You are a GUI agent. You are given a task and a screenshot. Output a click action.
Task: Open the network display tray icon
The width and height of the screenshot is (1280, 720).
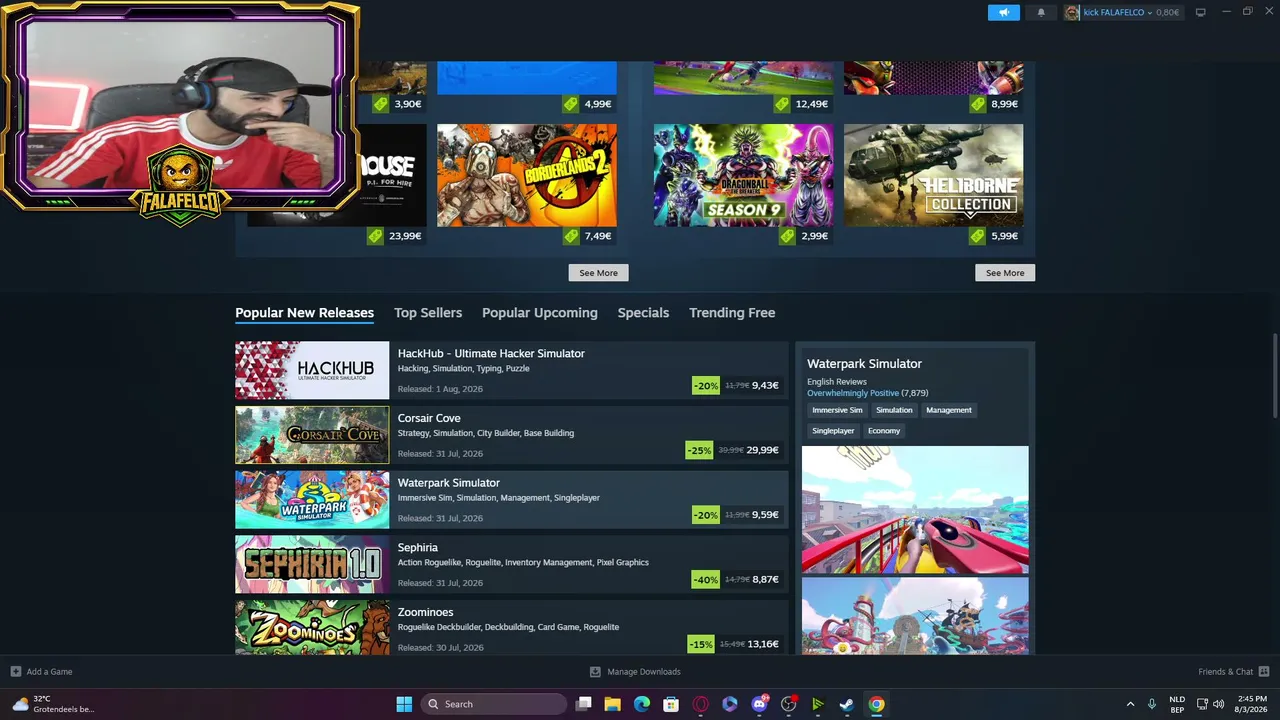(x=1203, y=704)
